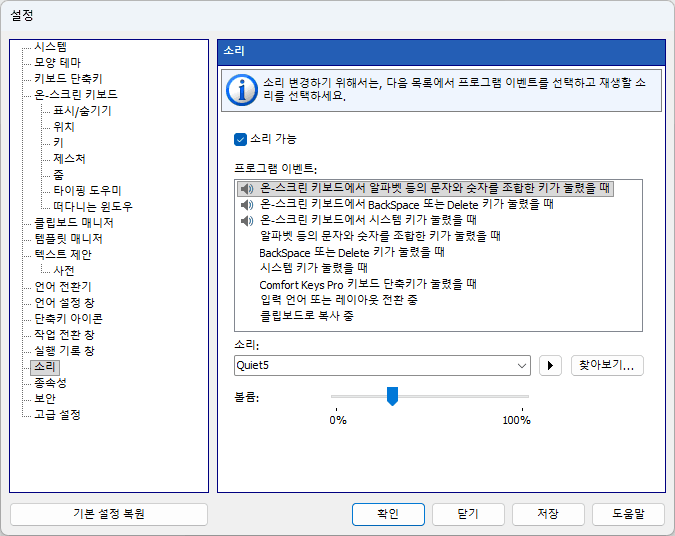Screen dimensions: 675x536
Task: Toggle the 소리 가능 checkbox
Action: click(240, 139)
